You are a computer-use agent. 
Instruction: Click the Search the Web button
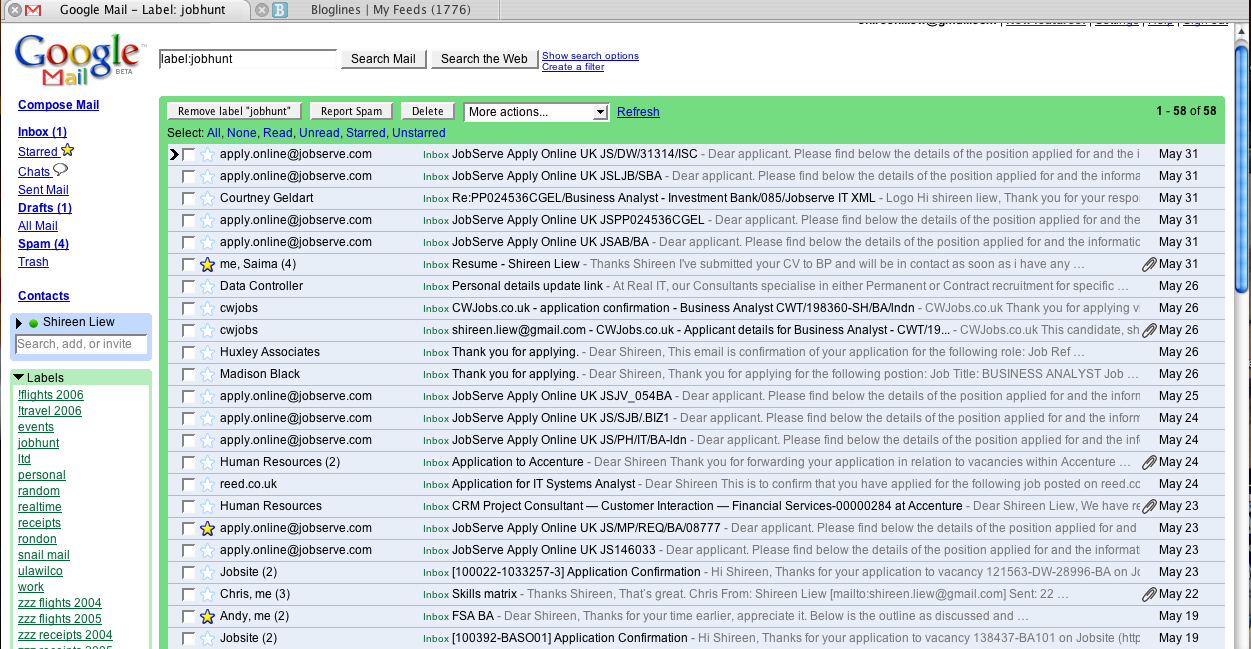tap(484, 59)
